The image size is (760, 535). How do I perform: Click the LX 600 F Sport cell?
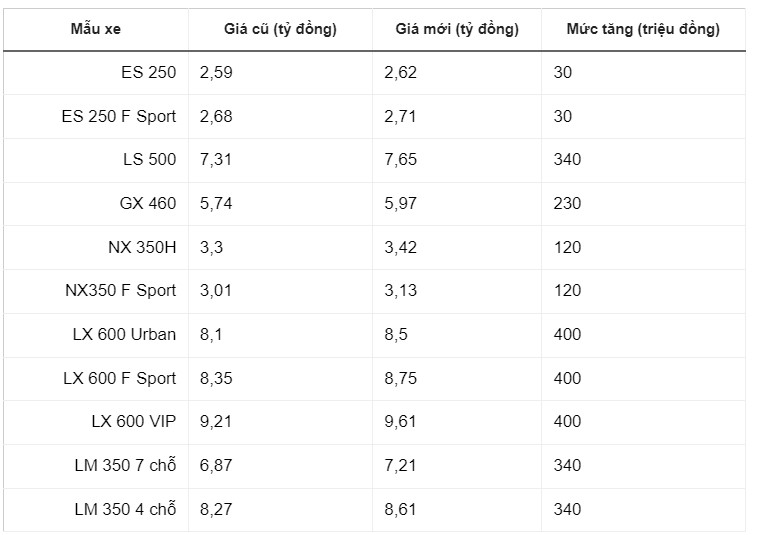click(x=119, y=378)
